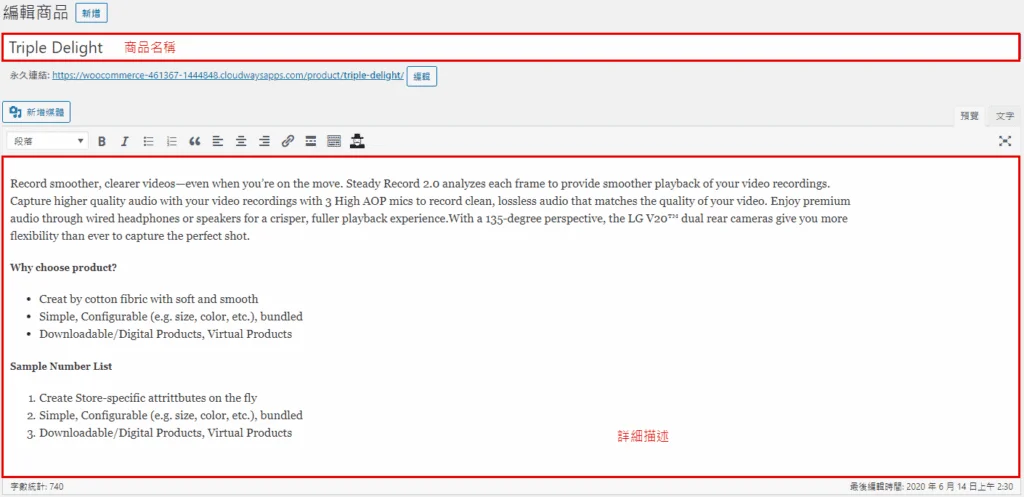Apply blockquote formatting
The width and height of the screenshot is (1024, 497).
195,141
